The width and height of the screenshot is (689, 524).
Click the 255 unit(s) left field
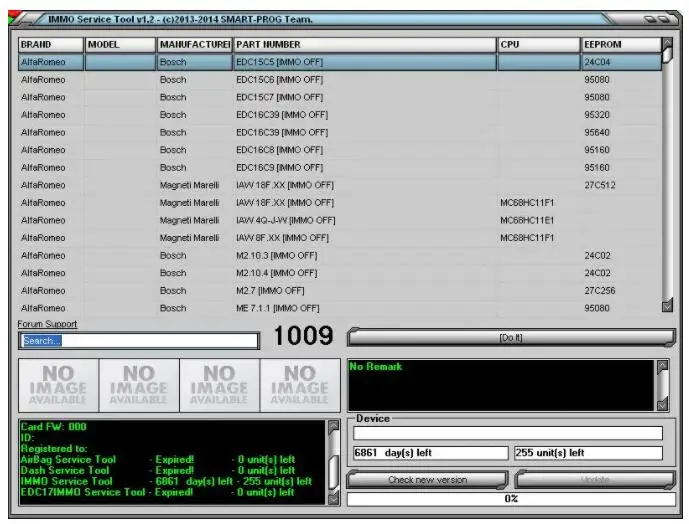pyautogui.click(x=588, y=453)
